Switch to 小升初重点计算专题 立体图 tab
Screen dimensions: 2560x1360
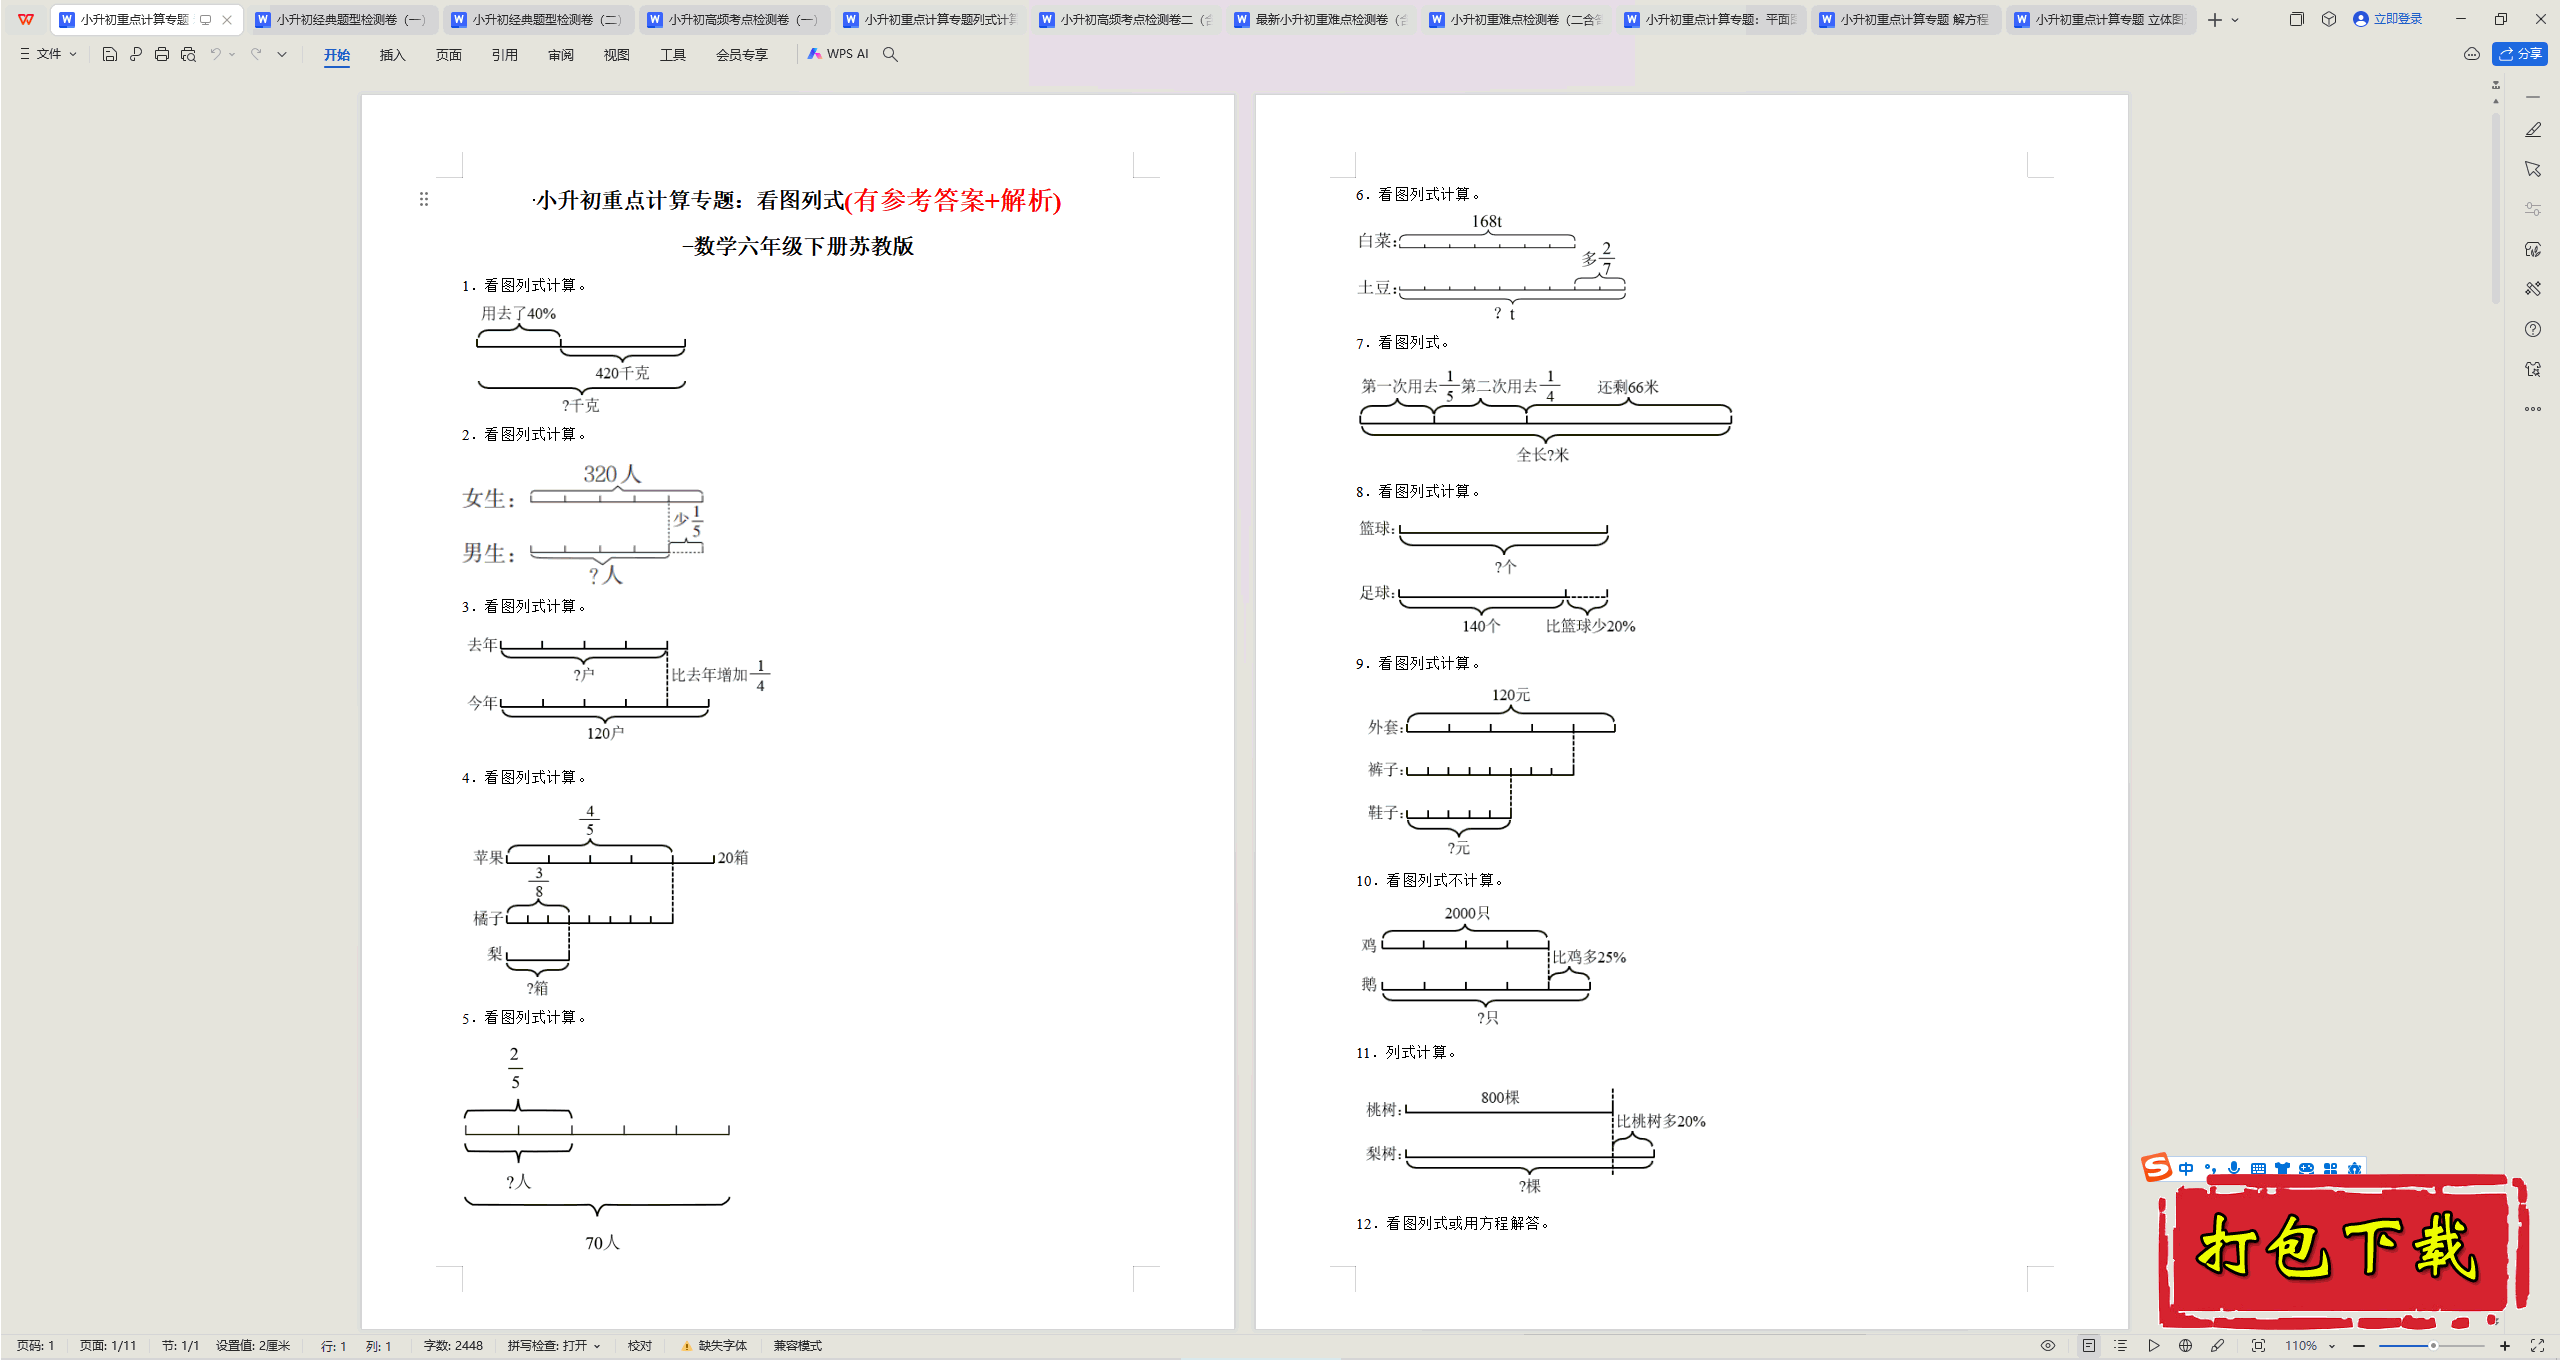tap(2101, 19)
